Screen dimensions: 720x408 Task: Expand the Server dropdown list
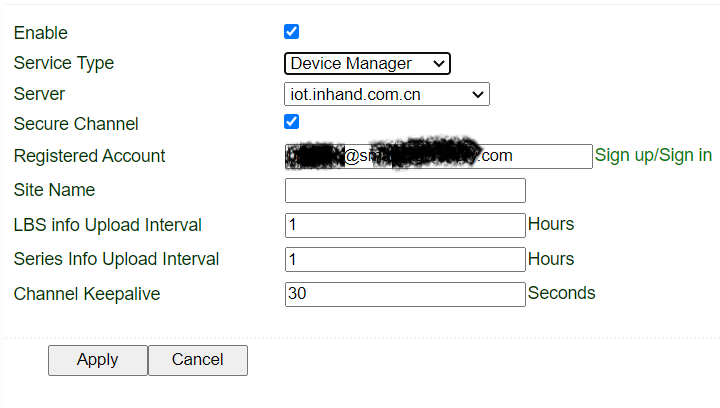(387, 95)
